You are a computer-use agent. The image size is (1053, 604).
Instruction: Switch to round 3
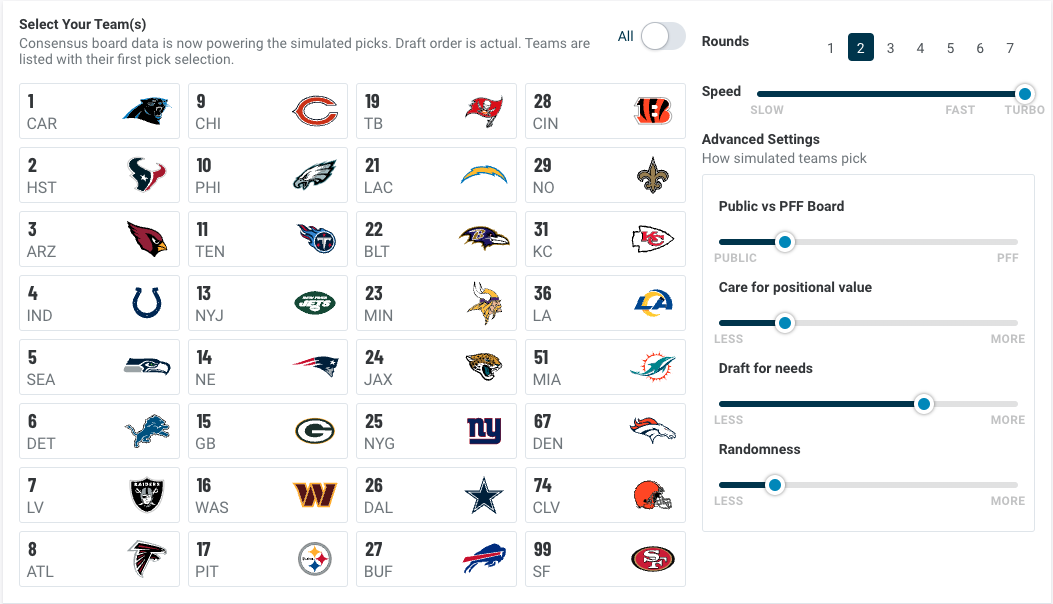tap(890, 47)
